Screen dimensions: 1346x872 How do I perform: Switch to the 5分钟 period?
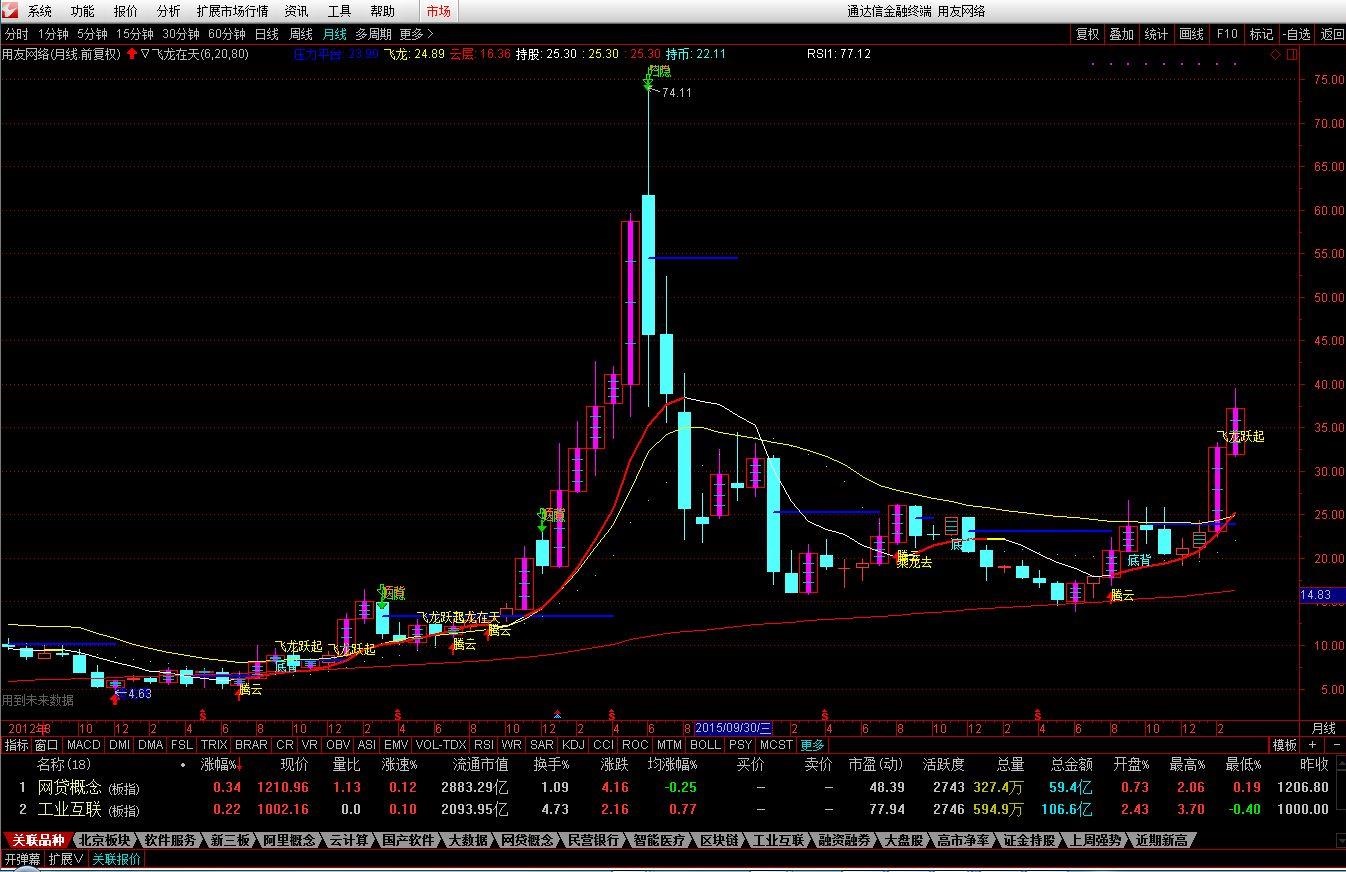pyautogui.click(x=93, y=34)
